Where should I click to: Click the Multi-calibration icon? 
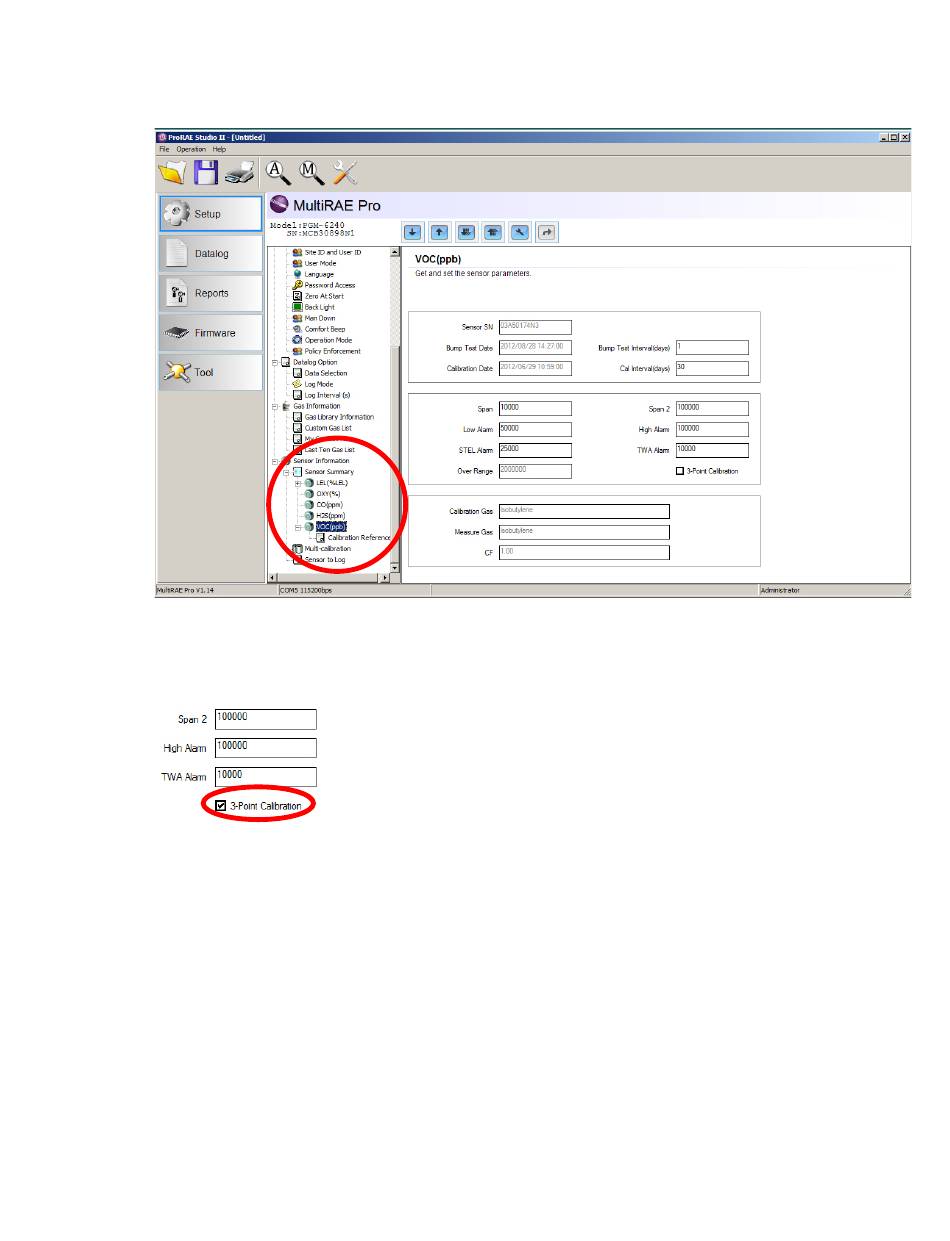pyautogui.click(x=297, y=549)
